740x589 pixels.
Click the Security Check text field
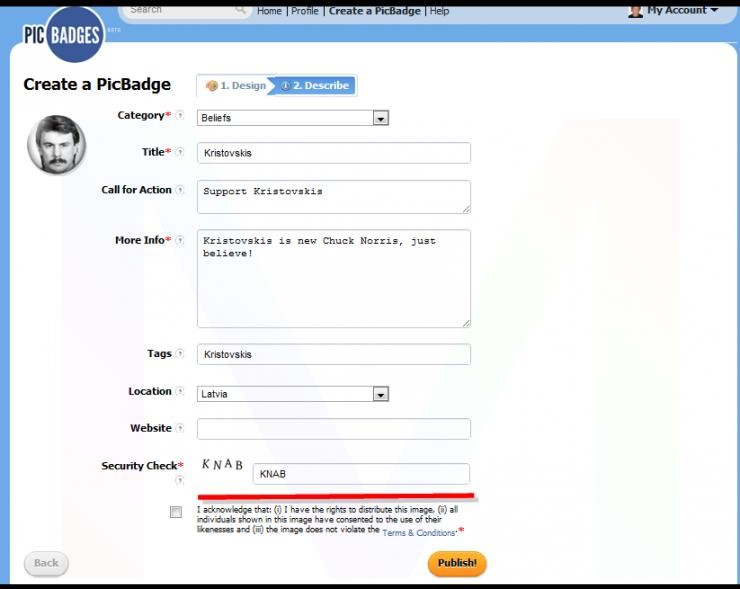click(360, 474)
